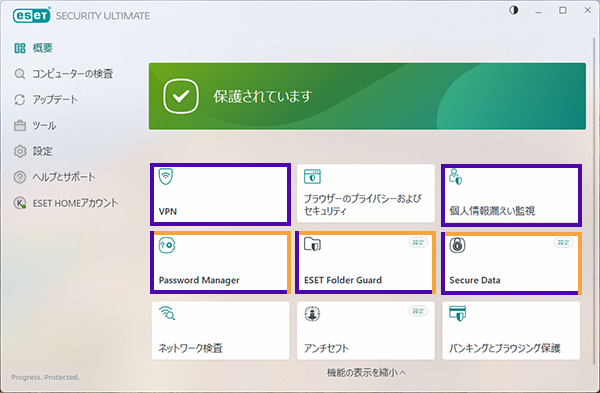
Task: Open ネットワーク検査 tile label
Action: (191, 348)
